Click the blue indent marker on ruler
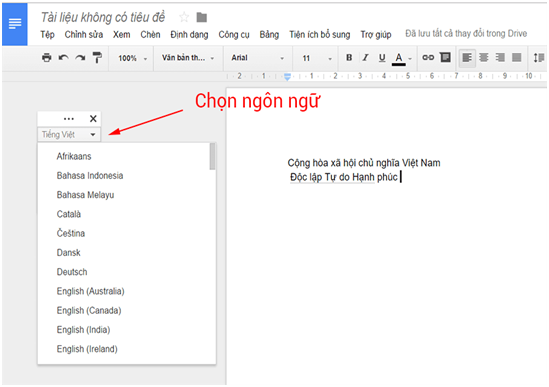Image resolution: width=549 pixels, height=387 pixels. pos(287,77)
